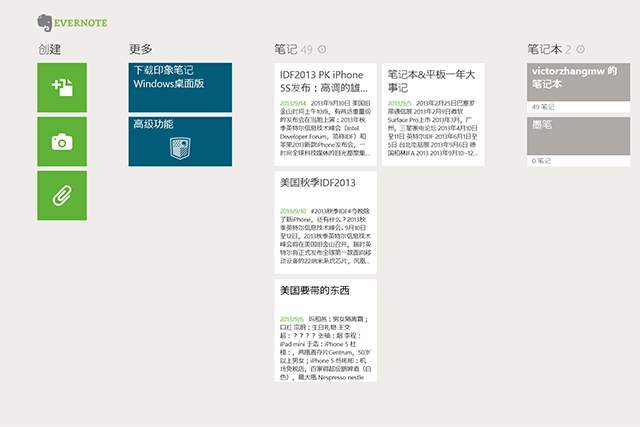Open the 墨笔 notebook tile
640x427 pixels.
click(x=578, y=142)
